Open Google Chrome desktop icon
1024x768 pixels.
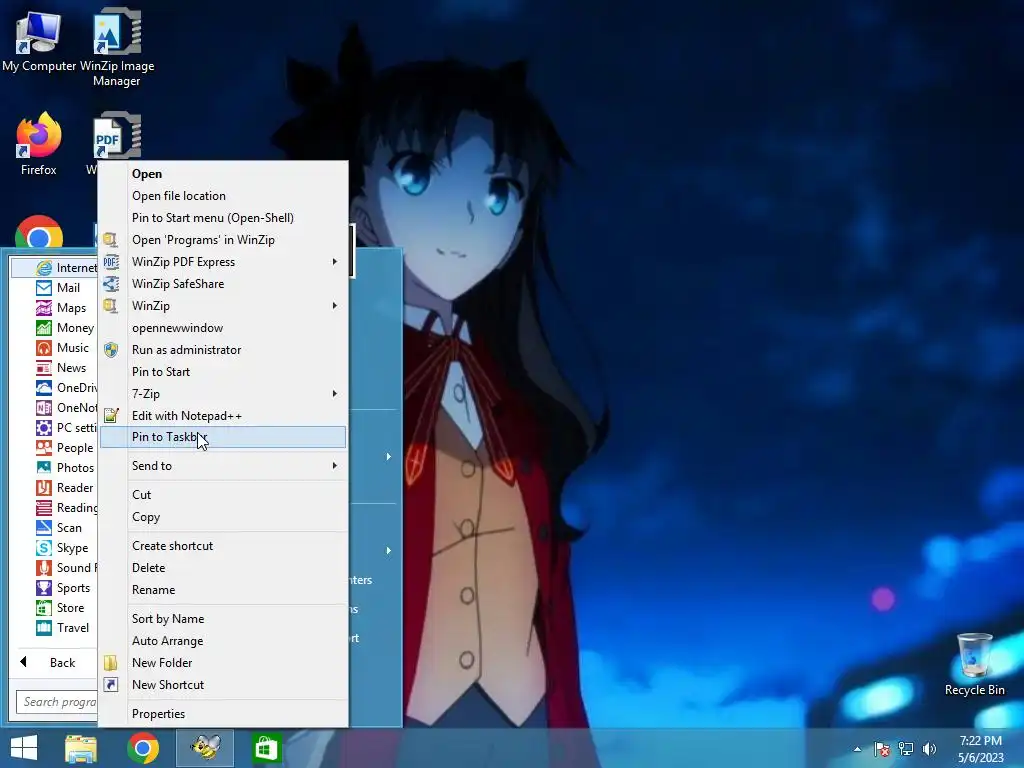pos(39,232)
